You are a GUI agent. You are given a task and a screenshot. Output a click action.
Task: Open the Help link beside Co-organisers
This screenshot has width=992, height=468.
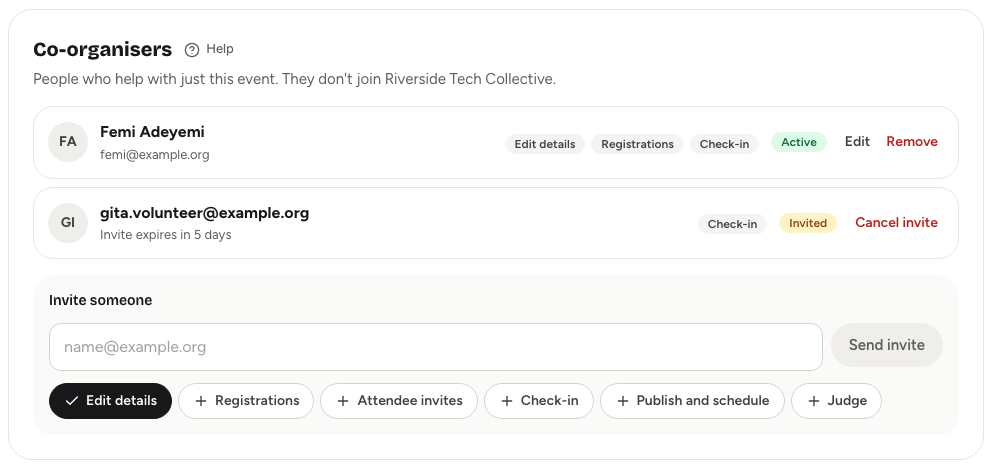tap(209, 49)
